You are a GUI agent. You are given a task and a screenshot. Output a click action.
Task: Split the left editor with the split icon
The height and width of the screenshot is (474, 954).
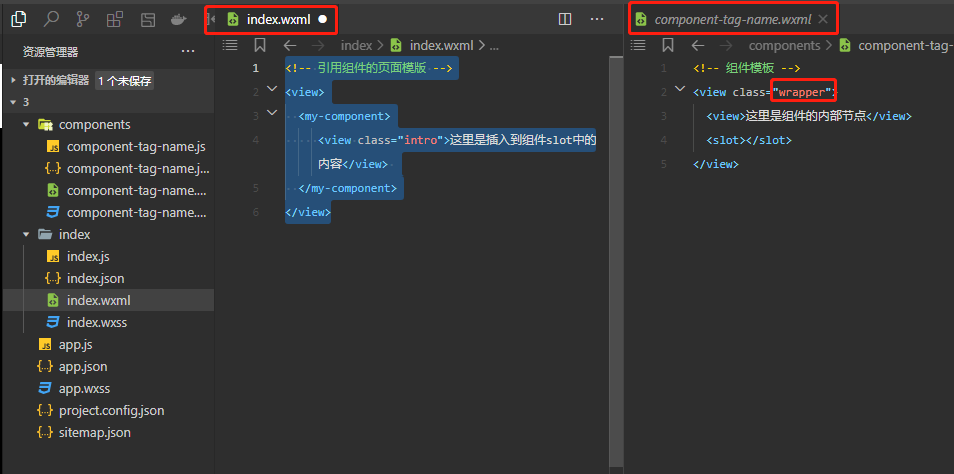point(565,19)
